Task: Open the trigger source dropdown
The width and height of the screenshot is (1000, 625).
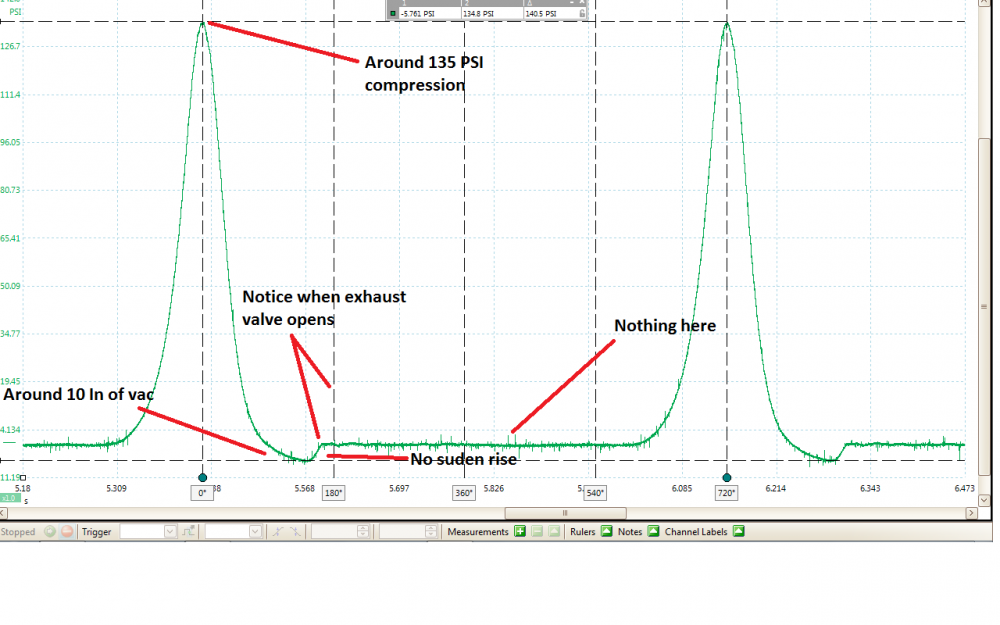Action: pos(233,531)
